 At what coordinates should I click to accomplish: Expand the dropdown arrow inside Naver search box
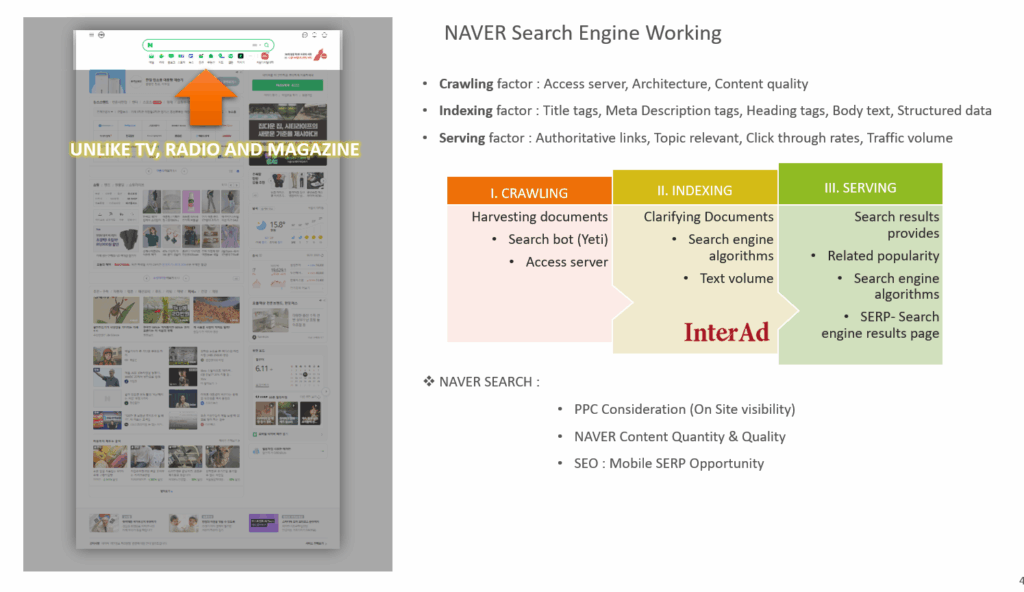pos(260,45)
